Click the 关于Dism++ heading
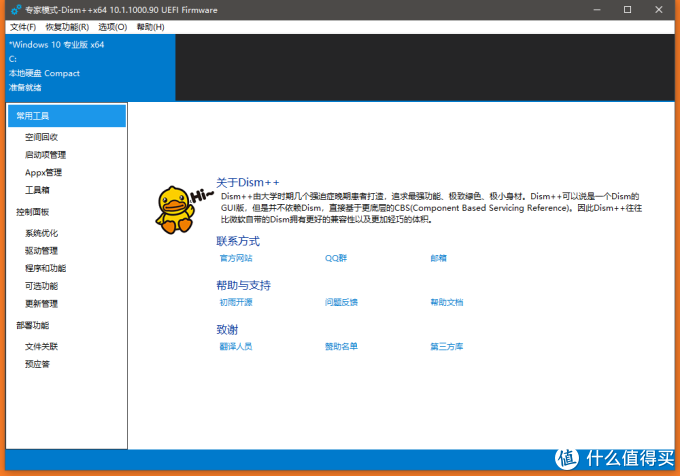 (248, 183)
